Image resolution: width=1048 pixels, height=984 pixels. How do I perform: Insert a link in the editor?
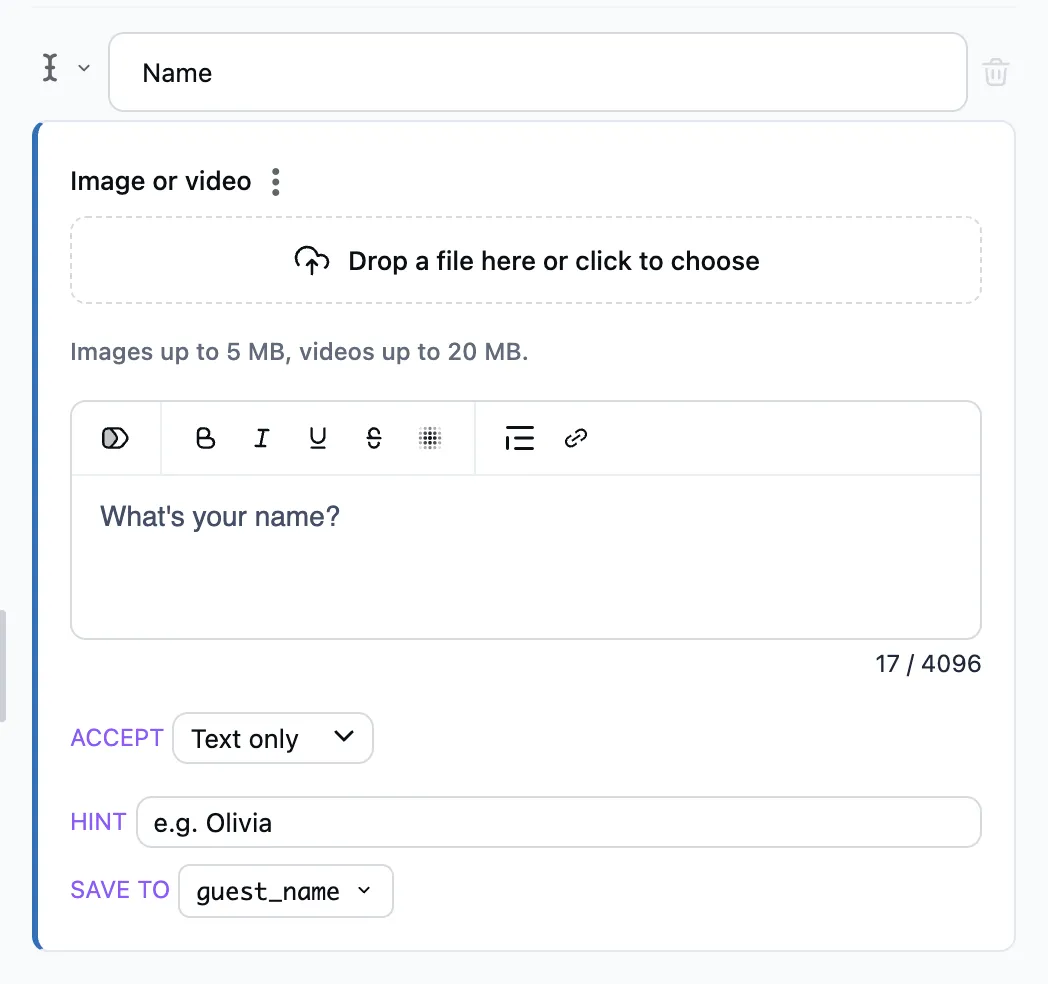(x=575, y=439)
